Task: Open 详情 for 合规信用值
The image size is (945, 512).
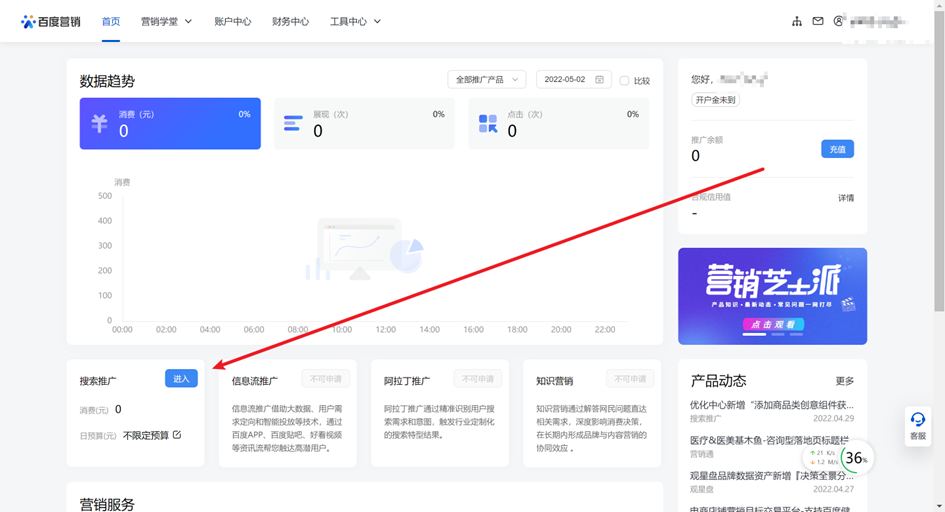Action: (x=846, y=198)
